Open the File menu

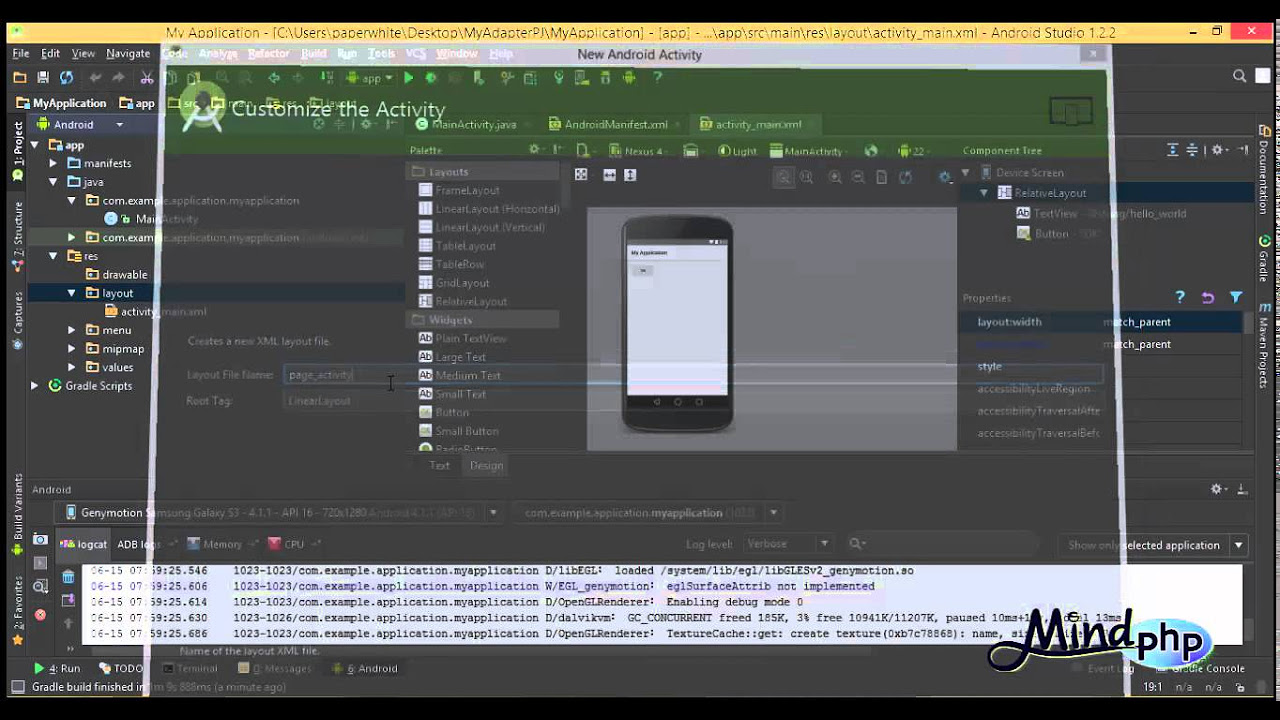(20, 53)
